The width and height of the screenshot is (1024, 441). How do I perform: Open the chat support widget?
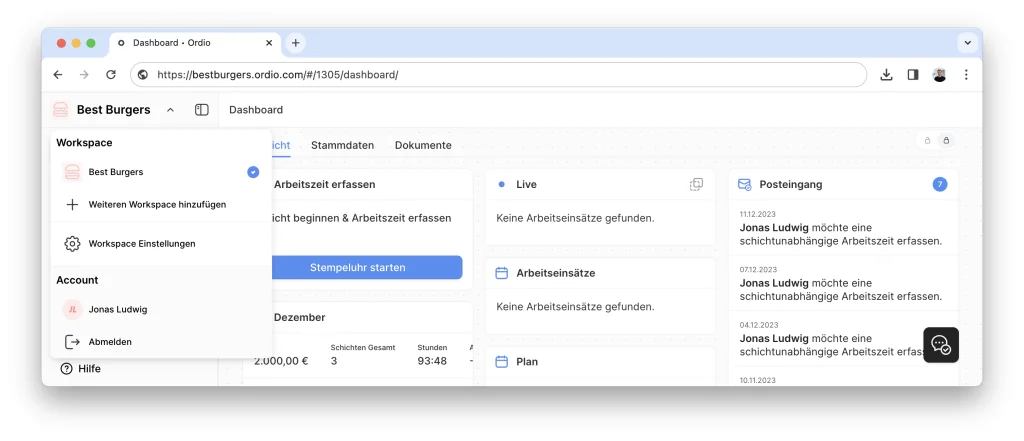pos(940,345)
